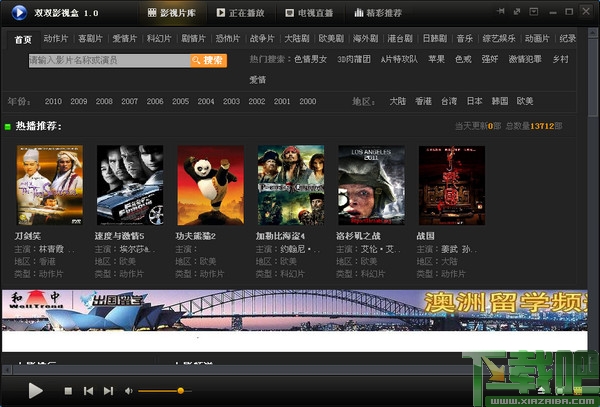Filter by region 欧美
The height and width of the screenshot is (407, 600).
point(525,101)
